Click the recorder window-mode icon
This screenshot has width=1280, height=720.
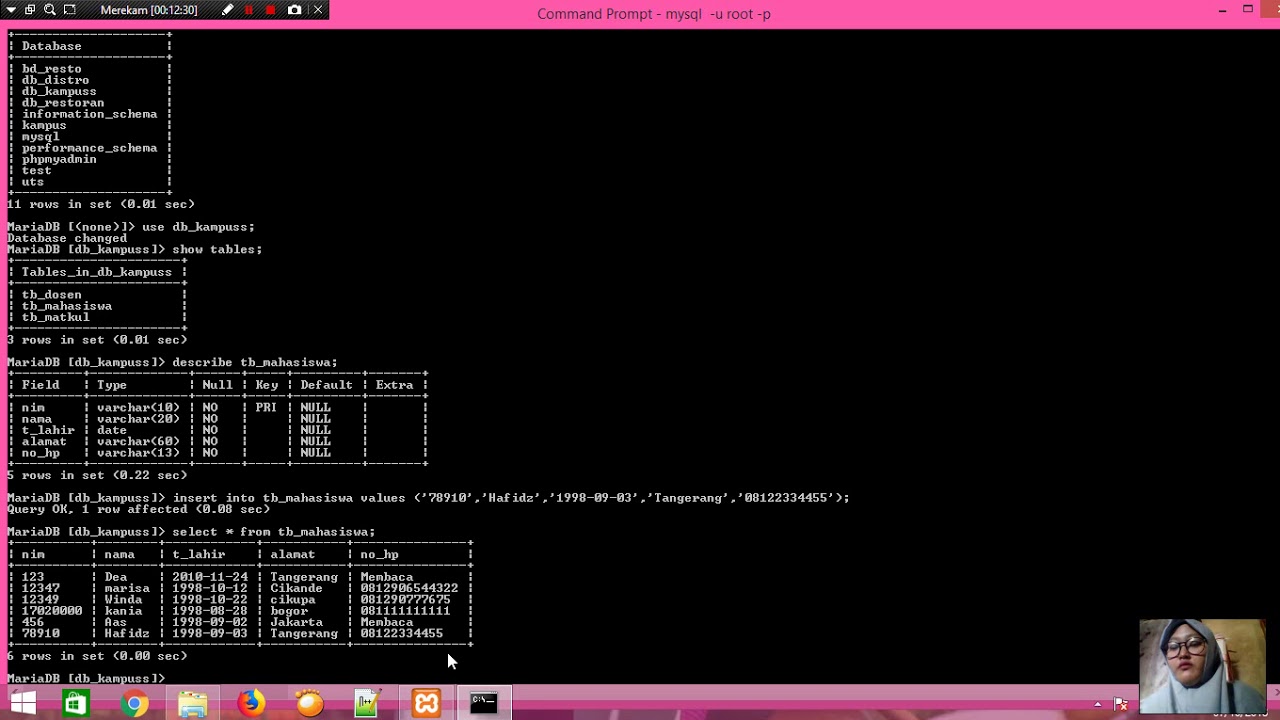coord(29,10)
